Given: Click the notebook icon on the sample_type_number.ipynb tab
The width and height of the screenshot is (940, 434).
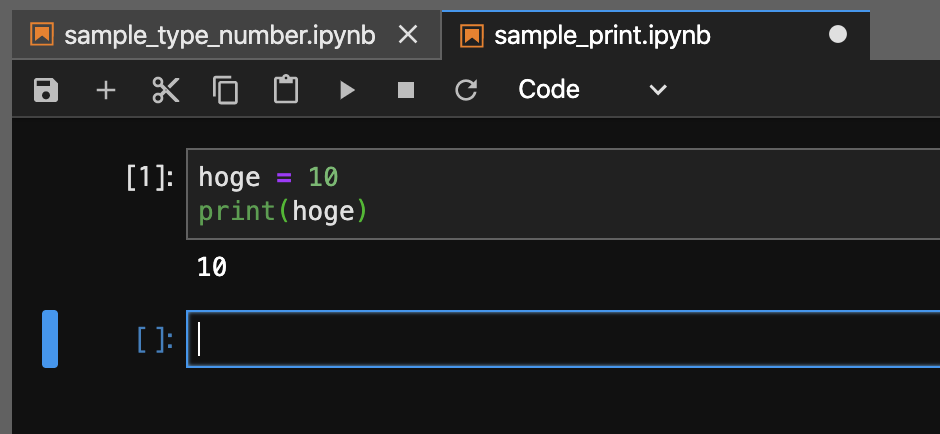Looking at the screenshot, I should pyautogui.click(x=41, y=36).
